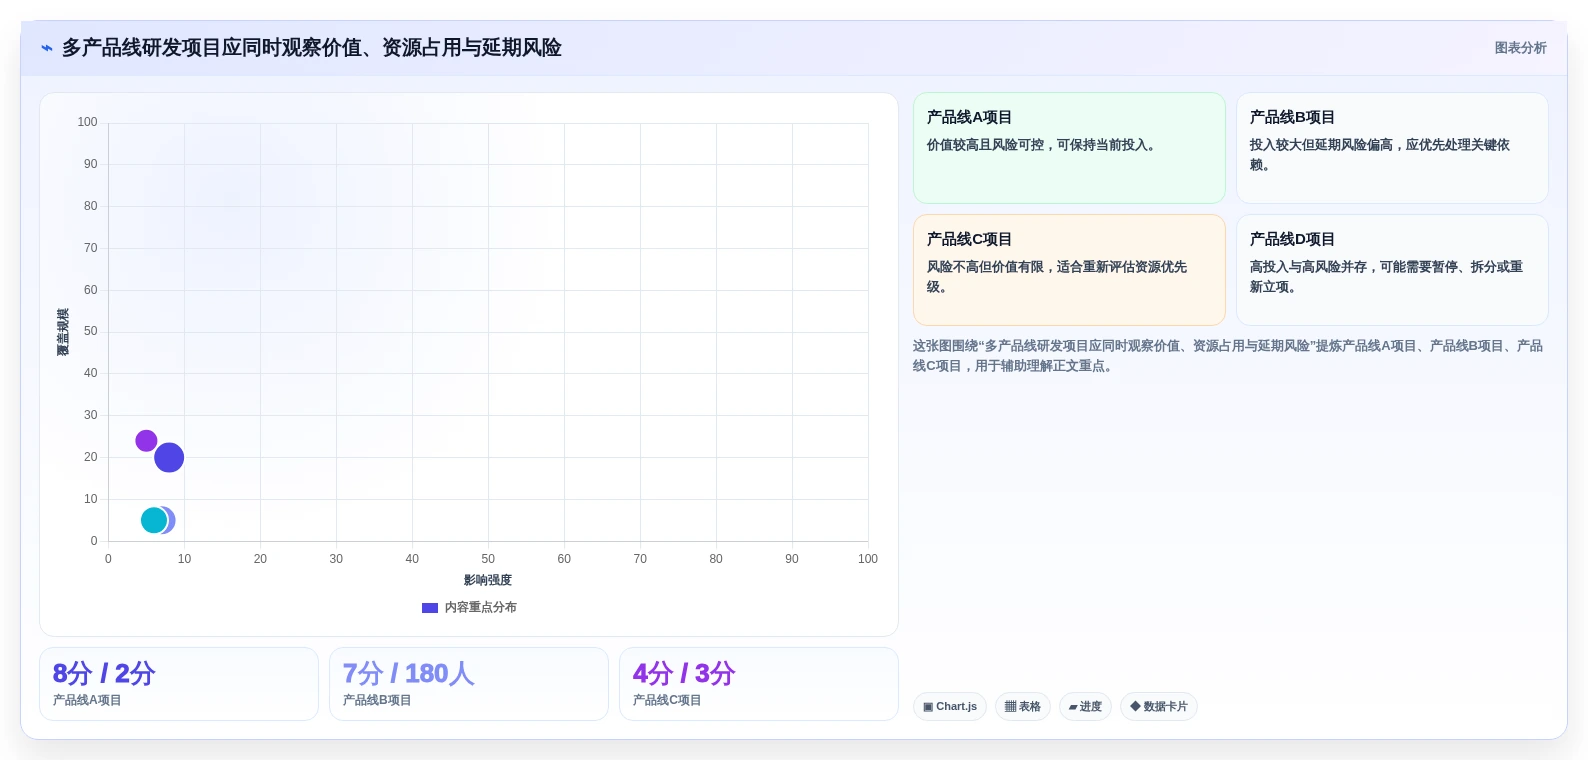Select the 数据卡片 tag
The image size is (1588, 760).
click(1159, 707)
